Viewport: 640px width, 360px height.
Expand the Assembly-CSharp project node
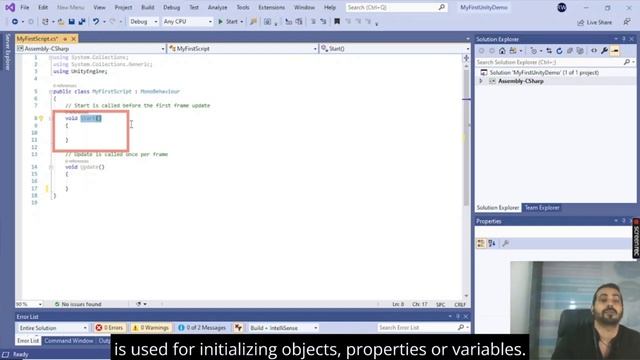[x=481, y=81]
